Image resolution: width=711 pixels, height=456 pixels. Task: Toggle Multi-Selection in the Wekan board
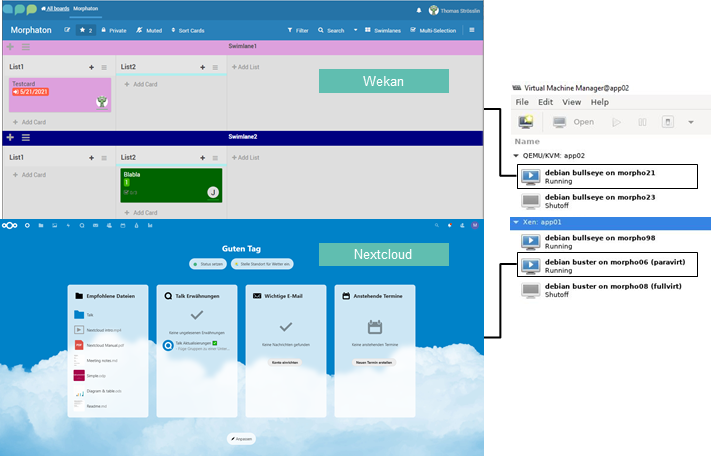point(434,31)
